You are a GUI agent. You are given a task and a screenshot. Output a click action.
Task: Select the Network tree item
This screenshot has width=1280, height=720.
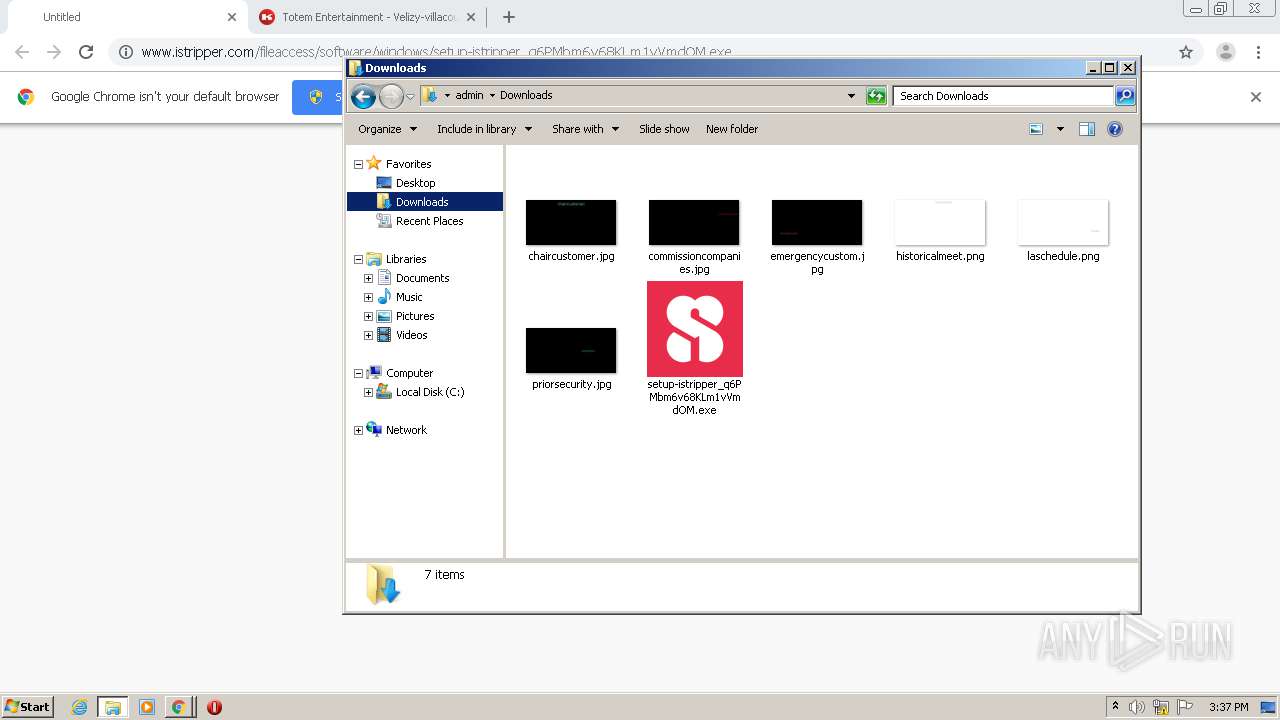[x=406, y=430]
